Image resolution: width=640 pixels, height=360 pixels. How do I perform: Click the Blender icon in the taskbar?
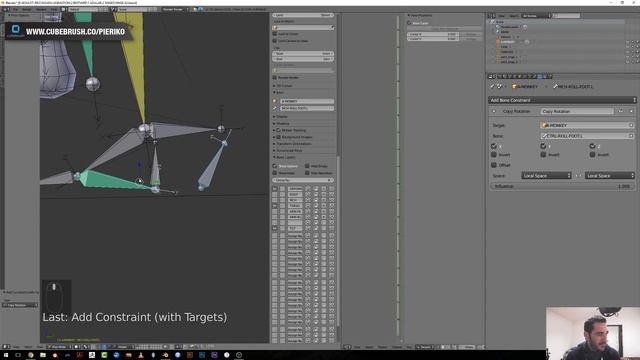tap(165, 355)
